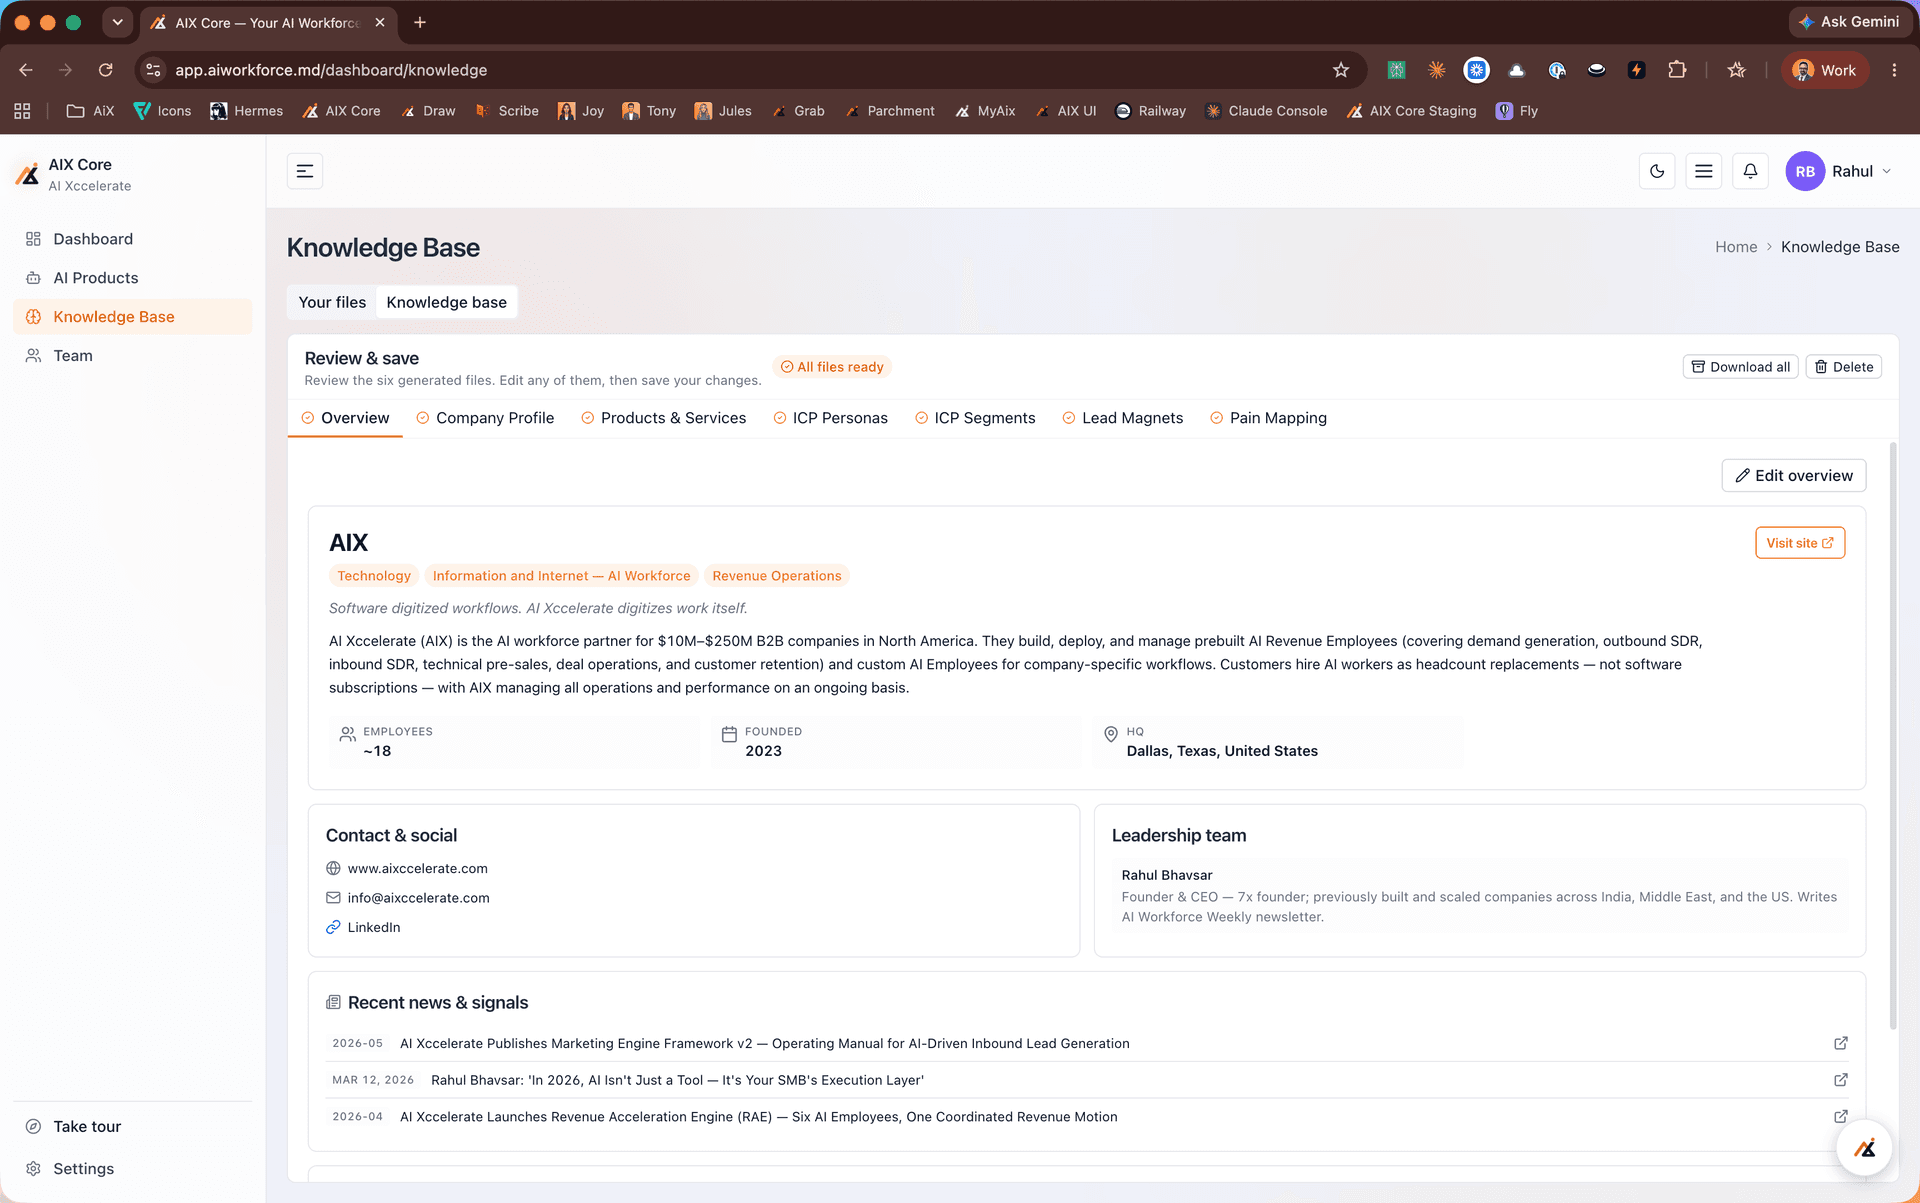Expand the Rahul user account dropdown
The width and height of the screenshot is (1920, 1203).
(1840, 171)
